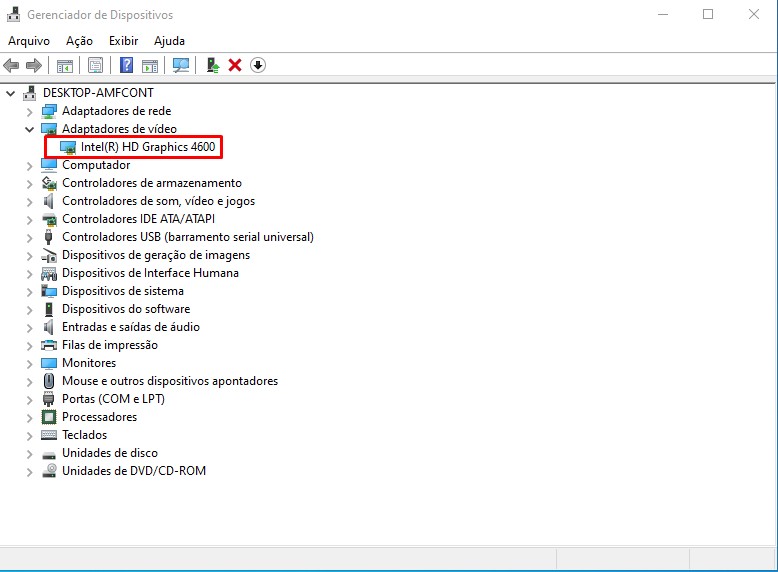778x572 pixels.
Task: Expand Dispositivos de sistema node
Action: 29,291
